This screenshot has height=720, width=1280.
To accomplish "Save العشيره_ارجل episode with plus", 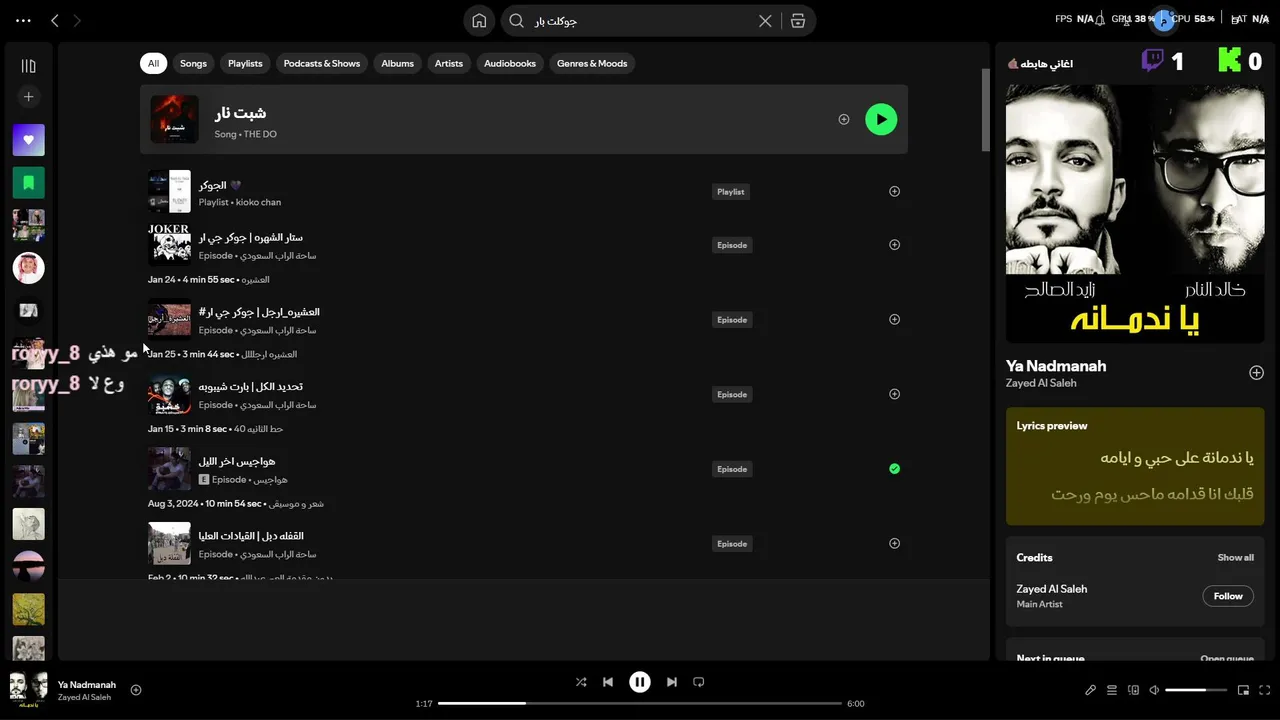I will coord(894,319).
